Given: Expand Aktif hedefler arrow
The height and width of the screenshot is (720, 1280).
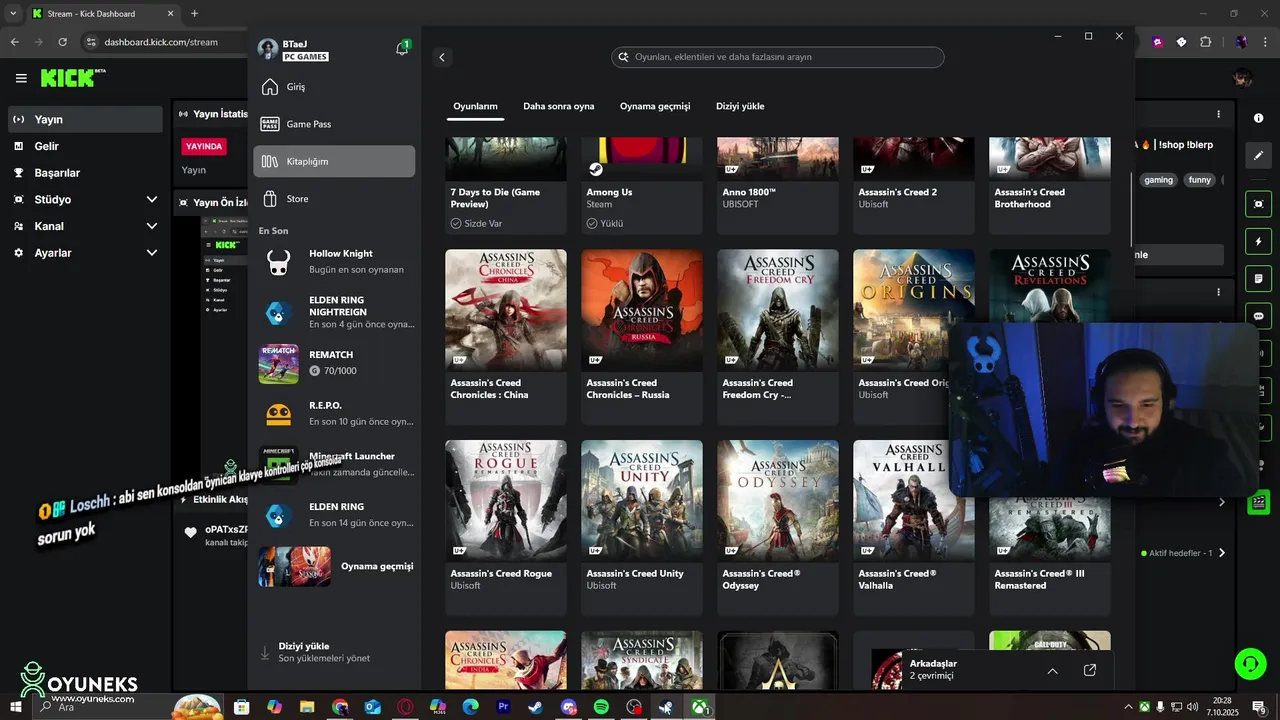Looking at the screenshot, I should coord(1221,553).
